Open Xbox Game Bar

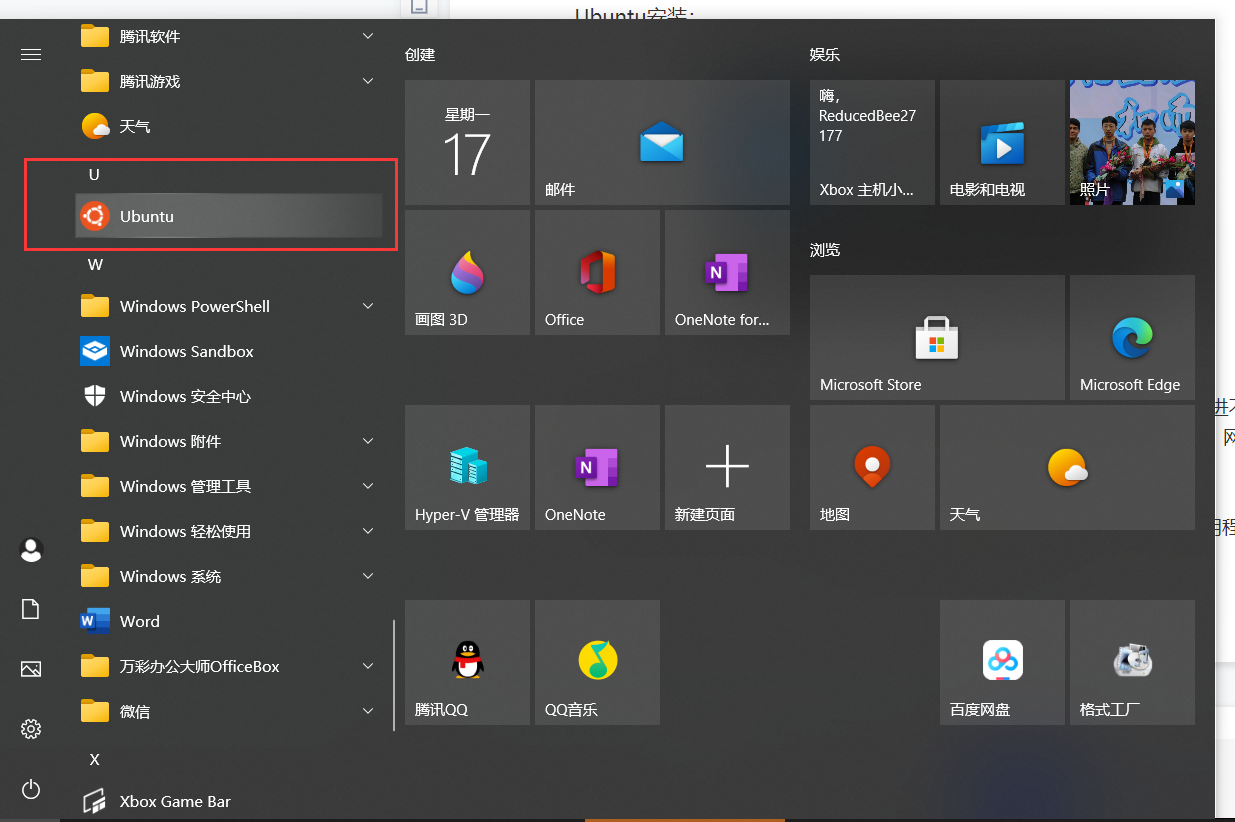point(229,801)
